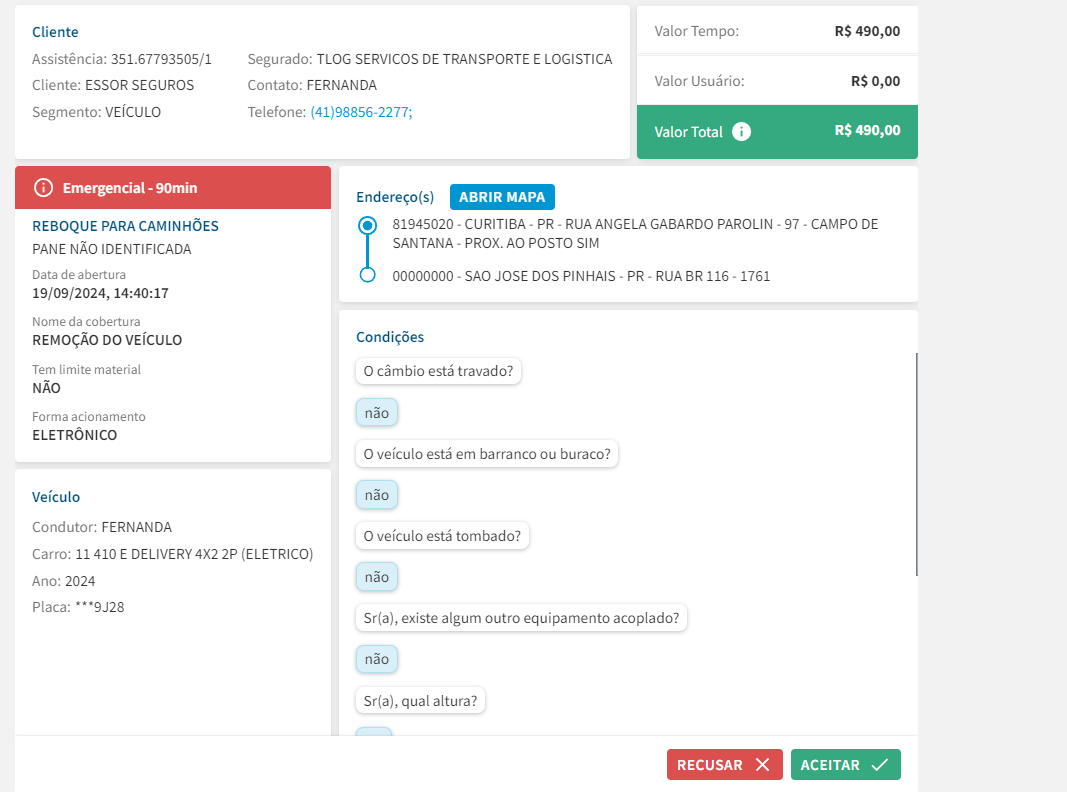Click the alert icon in the Emergencial banner
This screenshot has width=1067, height=792.
coord(43,188)
